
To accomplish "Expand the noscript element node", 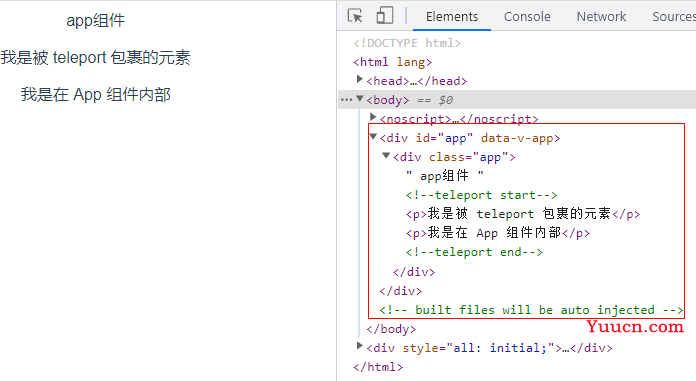I will pos(373,117).
